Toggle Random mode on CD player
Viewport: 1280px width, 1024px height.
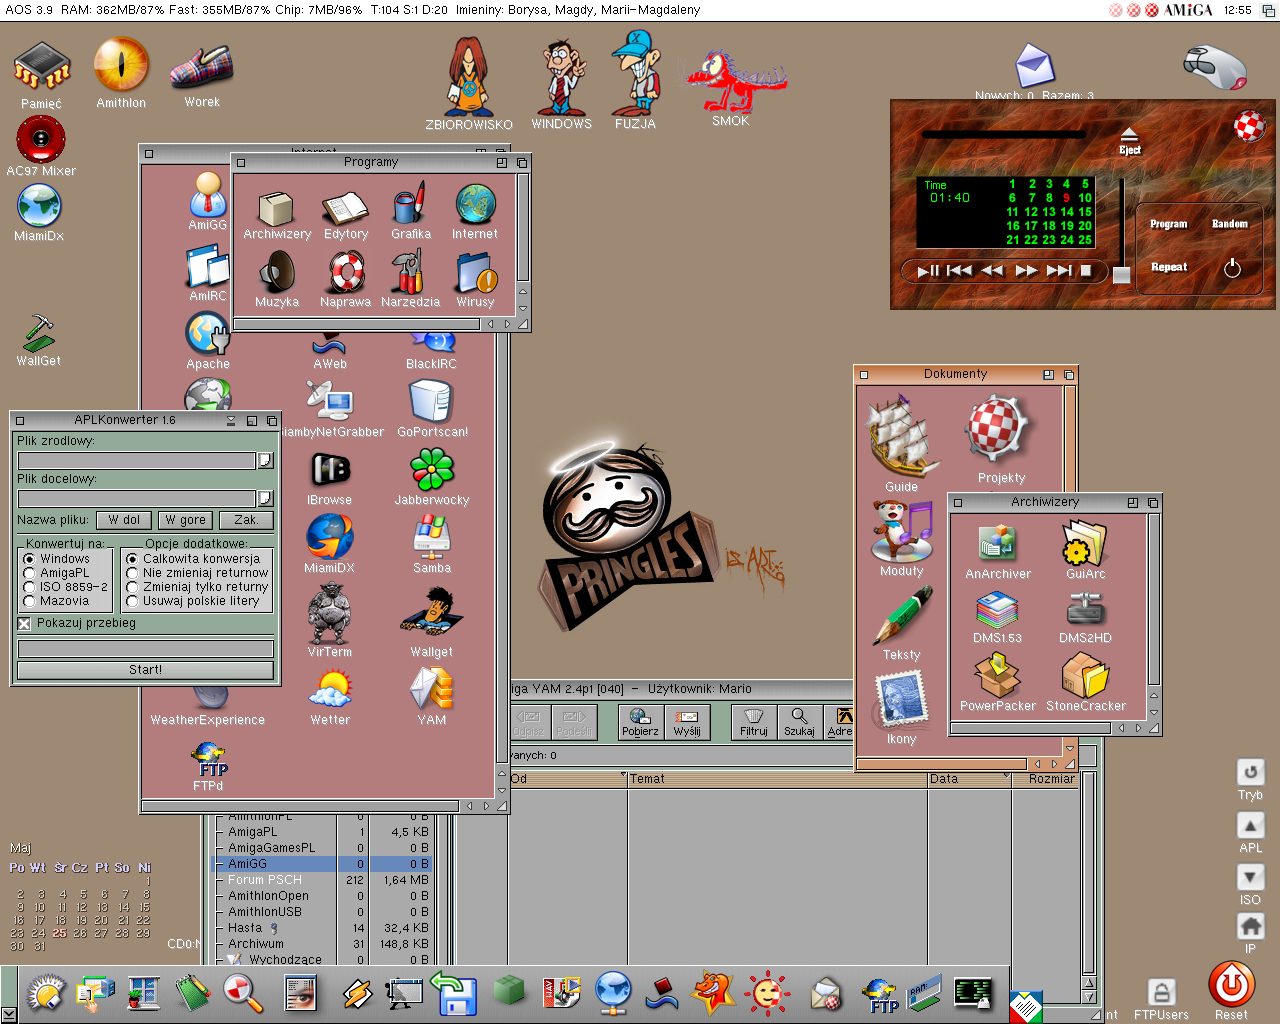pos(1230,224)
